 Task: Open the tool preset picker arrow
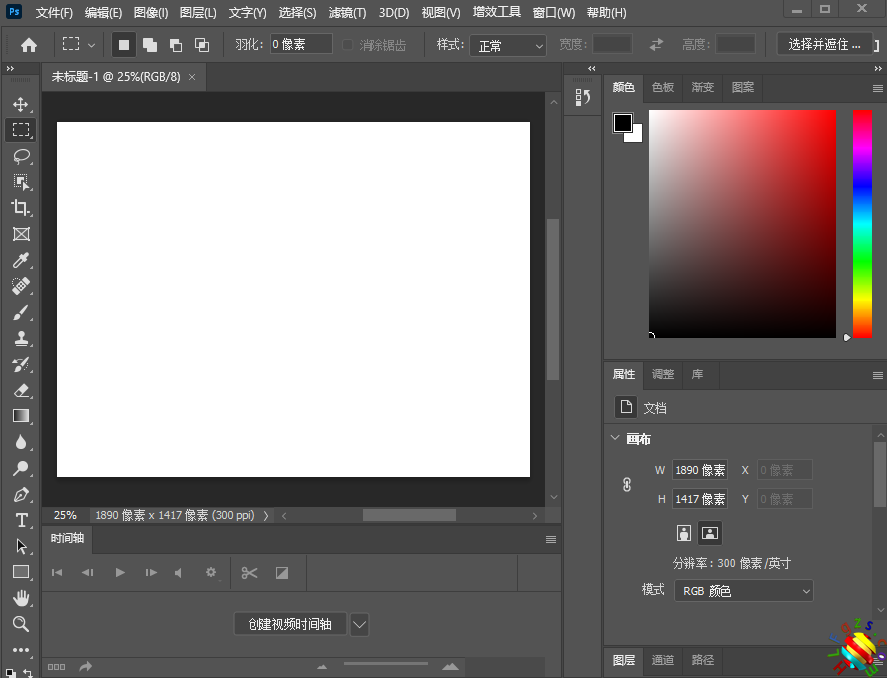click(x=91, y=45)
